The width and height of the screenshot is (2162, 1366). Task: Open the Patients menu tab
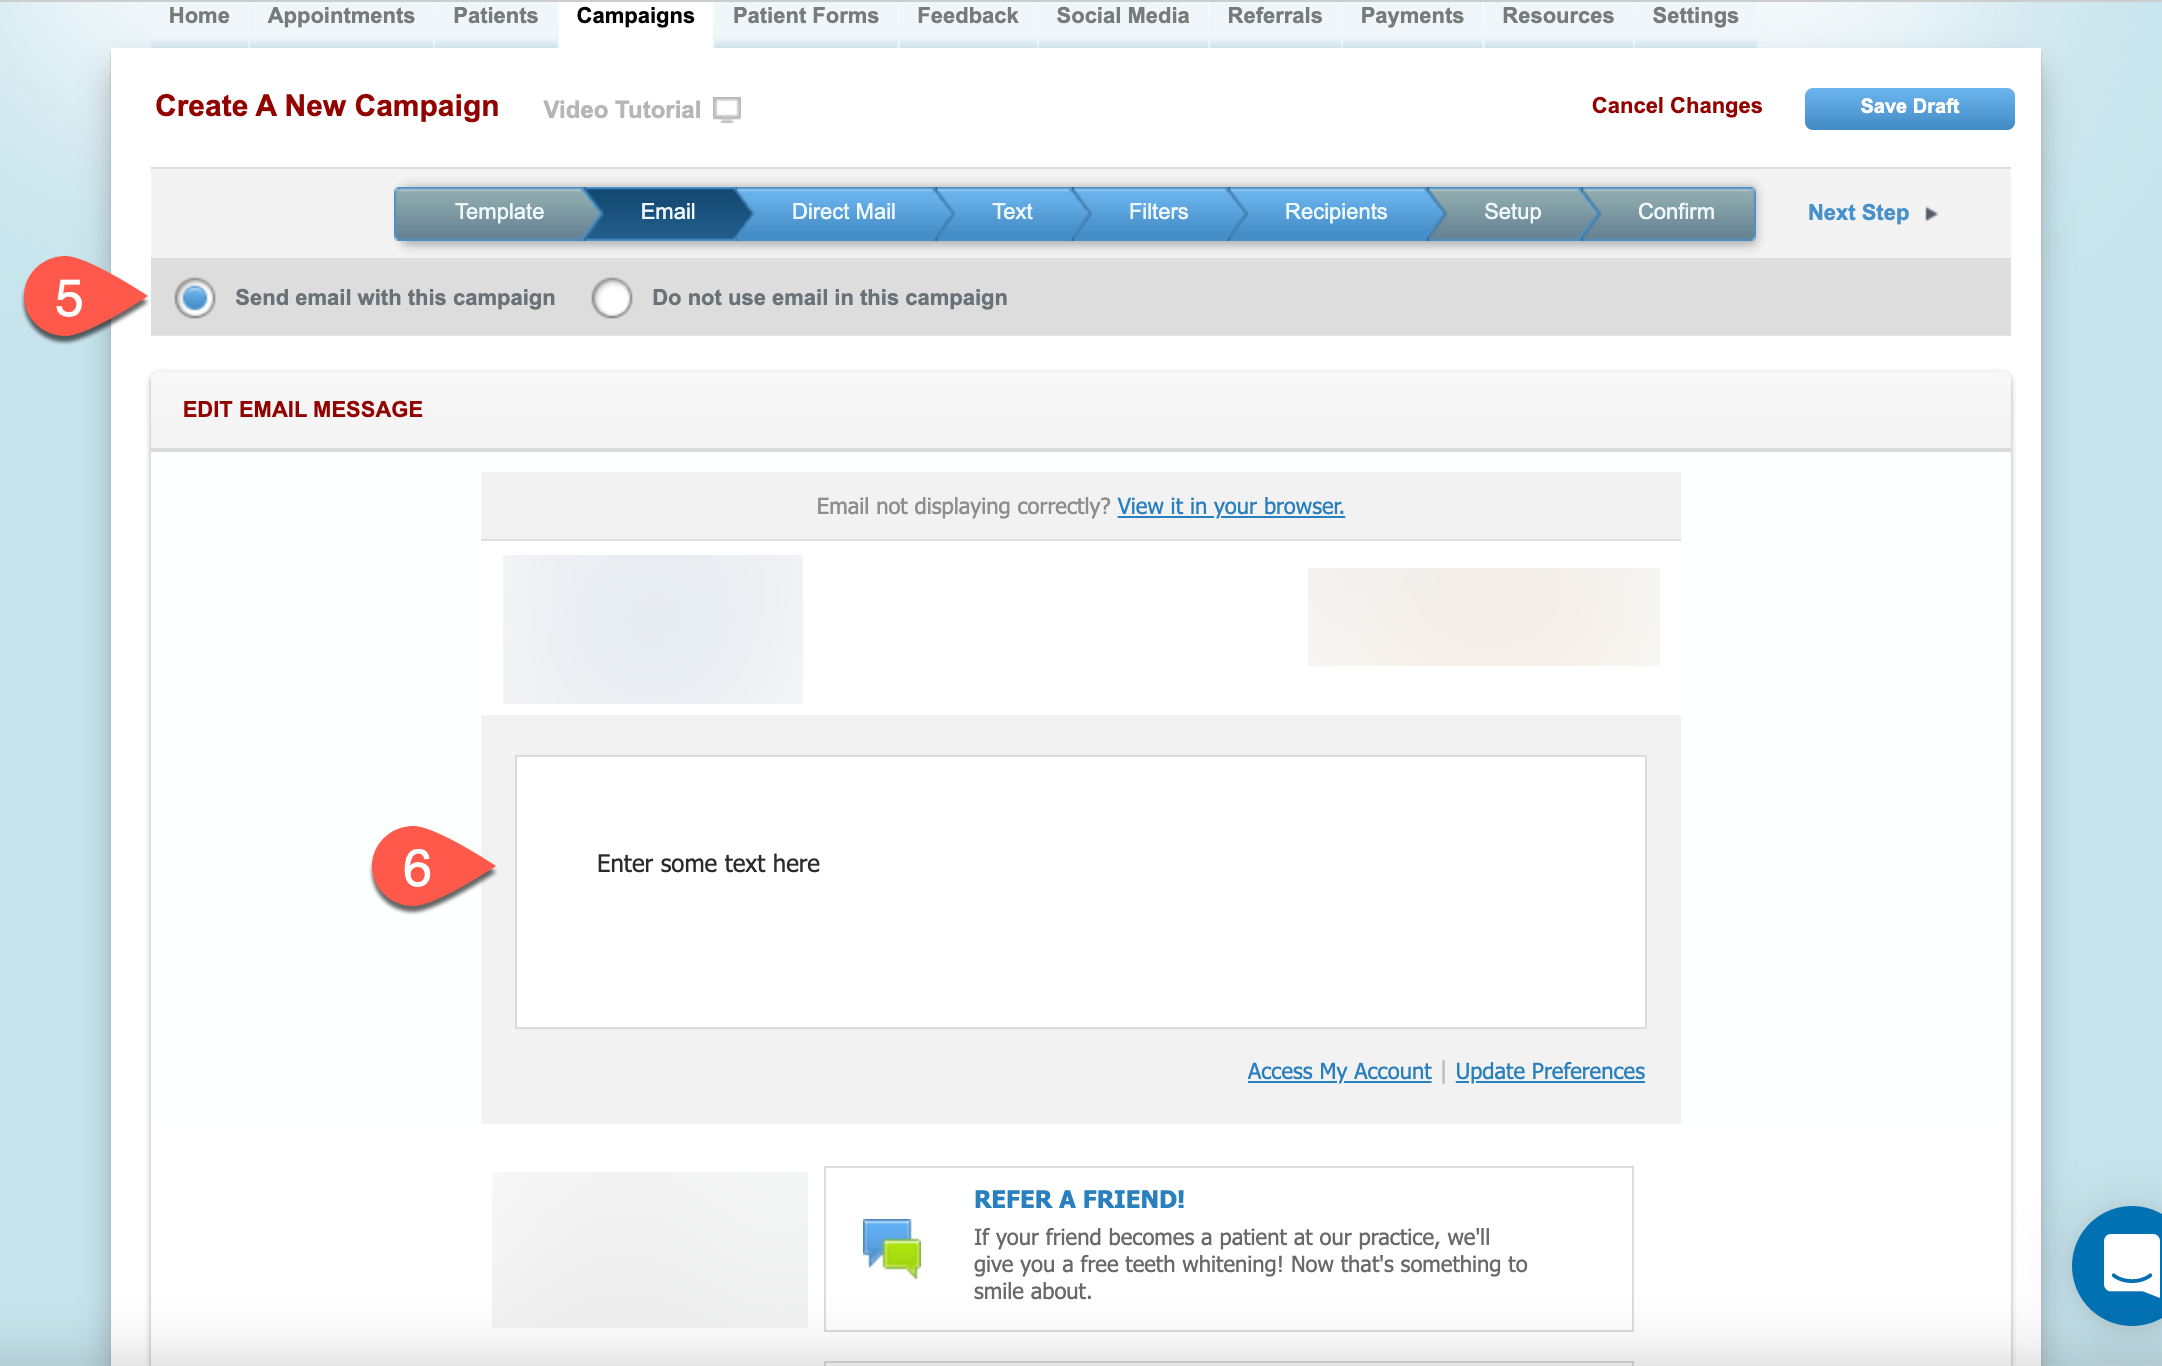(495, 17)
